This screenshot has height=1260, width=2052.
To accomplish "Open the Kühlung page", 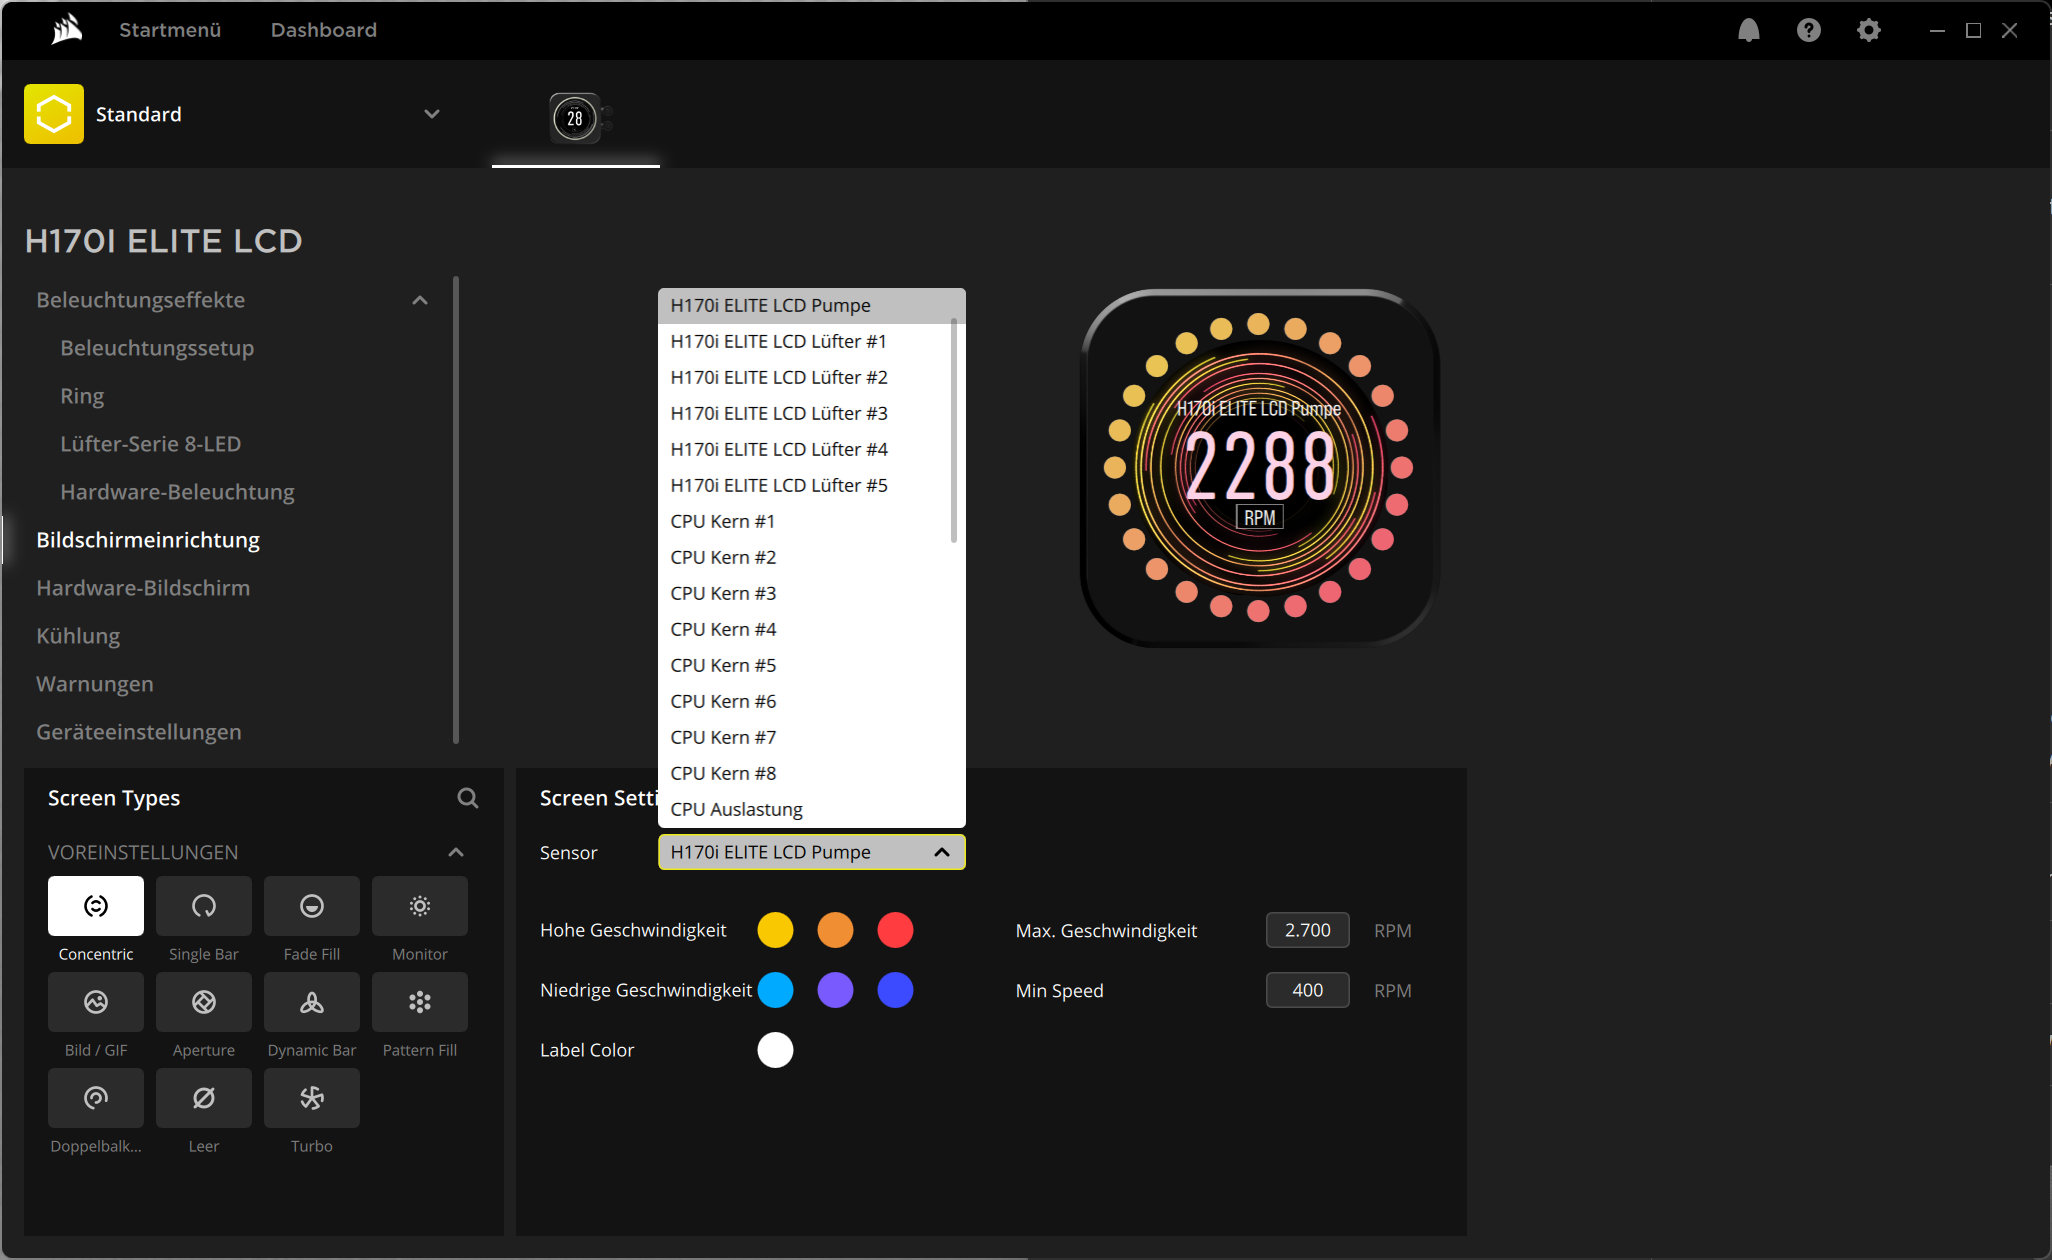I will (x=78, y=636).
